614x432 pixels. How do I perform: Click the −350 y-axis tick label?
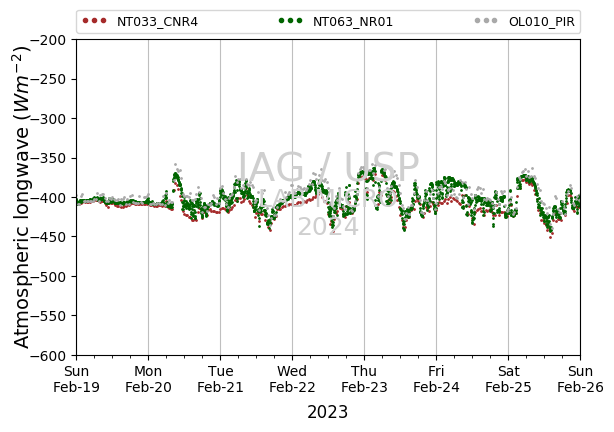point(50,158)
